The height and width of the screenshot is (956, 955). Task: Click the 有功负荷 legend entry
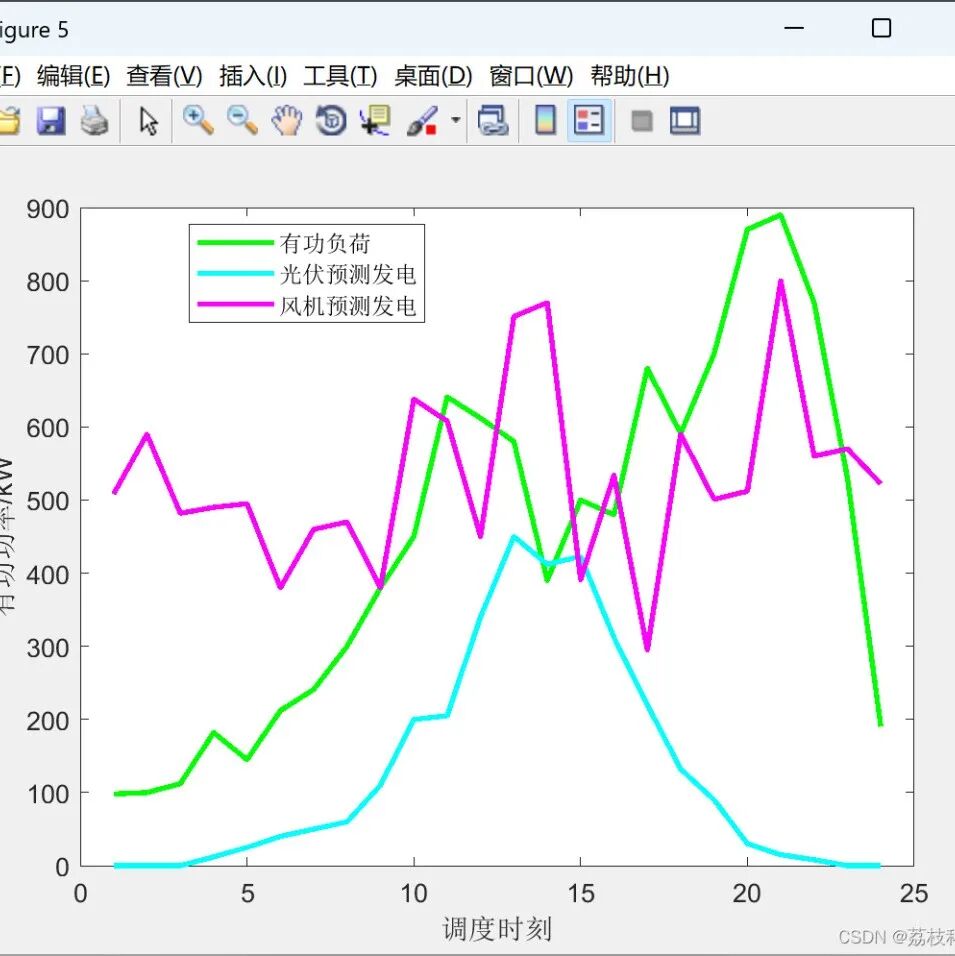coord(325,243)
